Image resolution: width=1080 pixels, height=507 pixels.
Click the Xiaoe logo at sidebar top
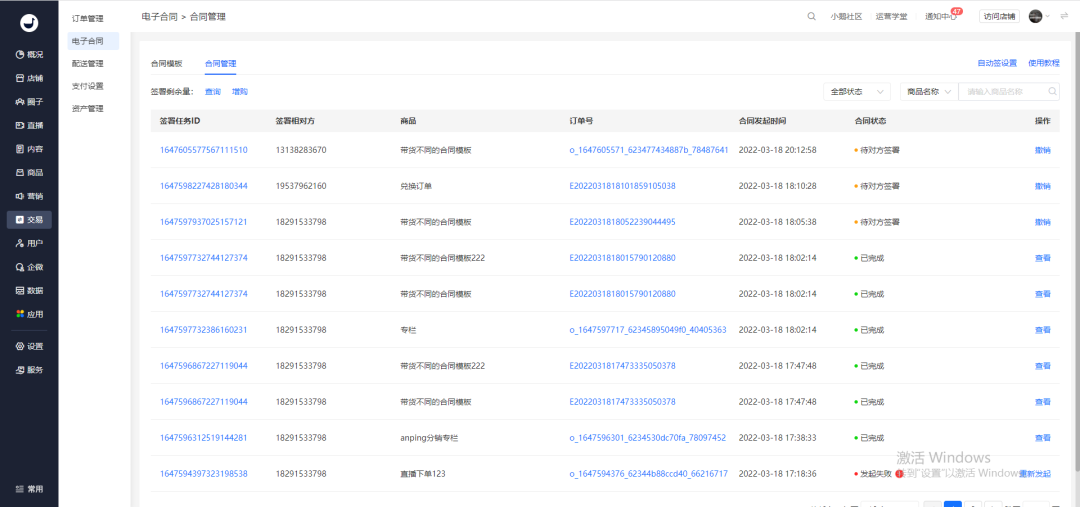click(29, 23)
